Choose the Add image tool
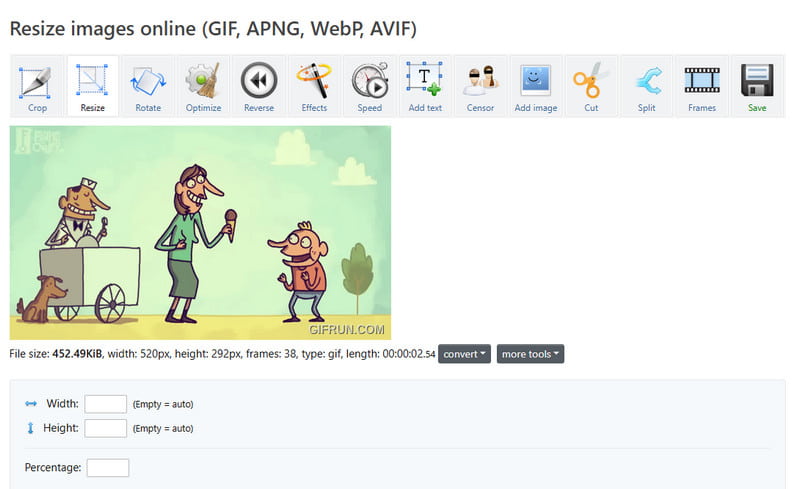 click(x=536, y=86)
